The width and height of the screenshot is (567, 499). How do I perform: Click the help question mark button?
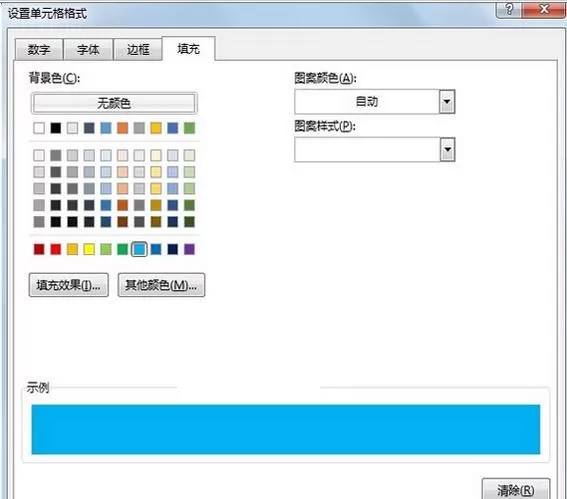tap(509, 9)
